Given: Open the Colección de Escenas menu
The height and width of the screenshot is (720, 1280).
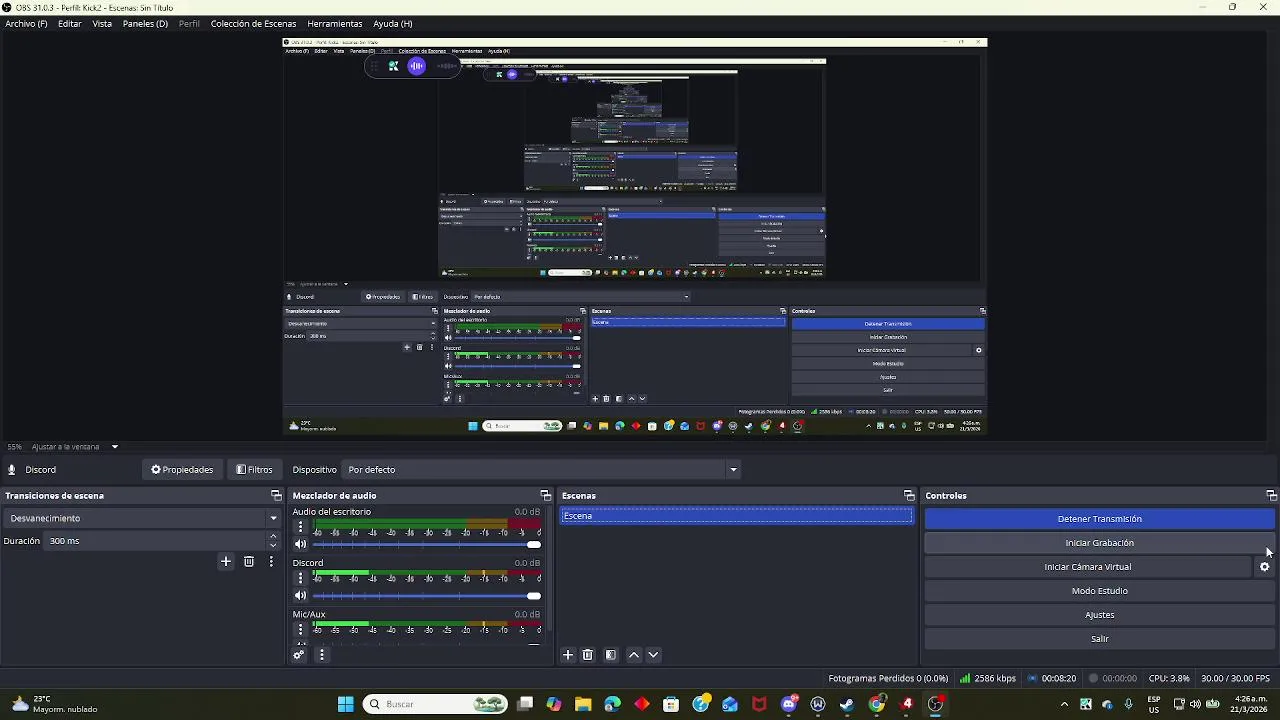Looking at the screenshot, I should pyautogui.click(x=253, y=23).
